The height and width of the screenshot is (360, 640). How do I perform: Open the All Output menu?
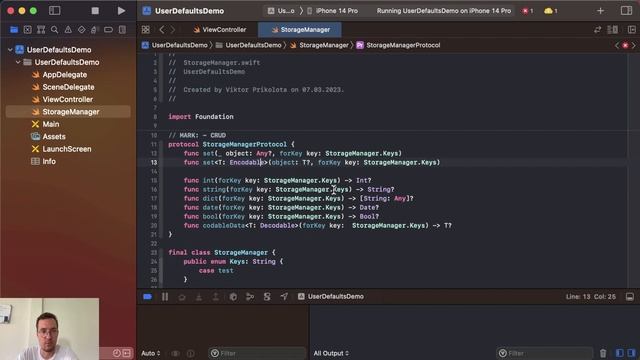[x=331, y=353]
